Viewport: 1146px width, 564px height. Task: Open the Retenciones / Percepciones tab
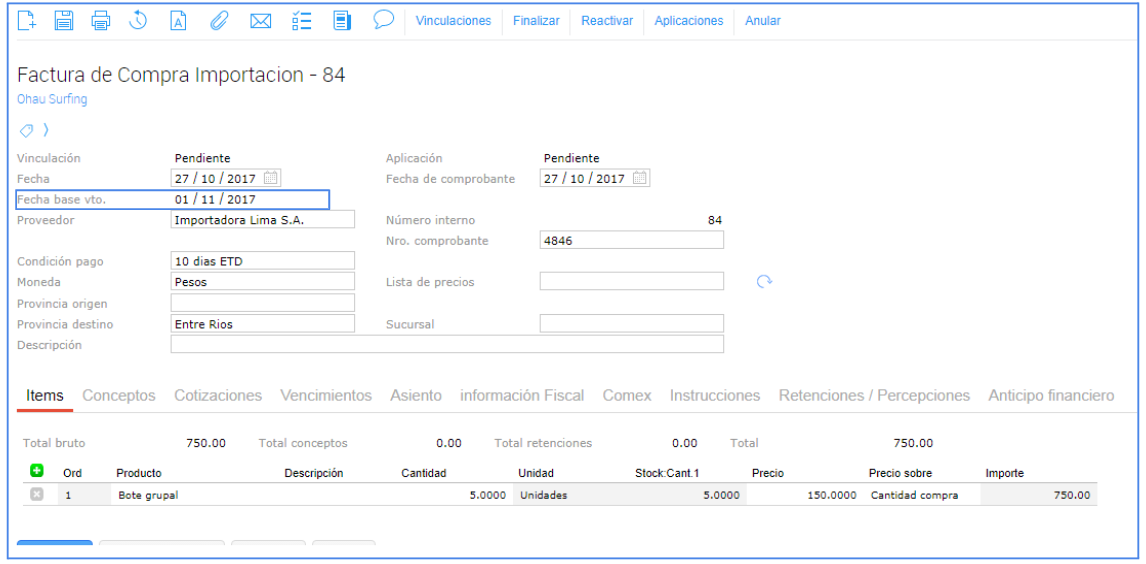point(874,396)
